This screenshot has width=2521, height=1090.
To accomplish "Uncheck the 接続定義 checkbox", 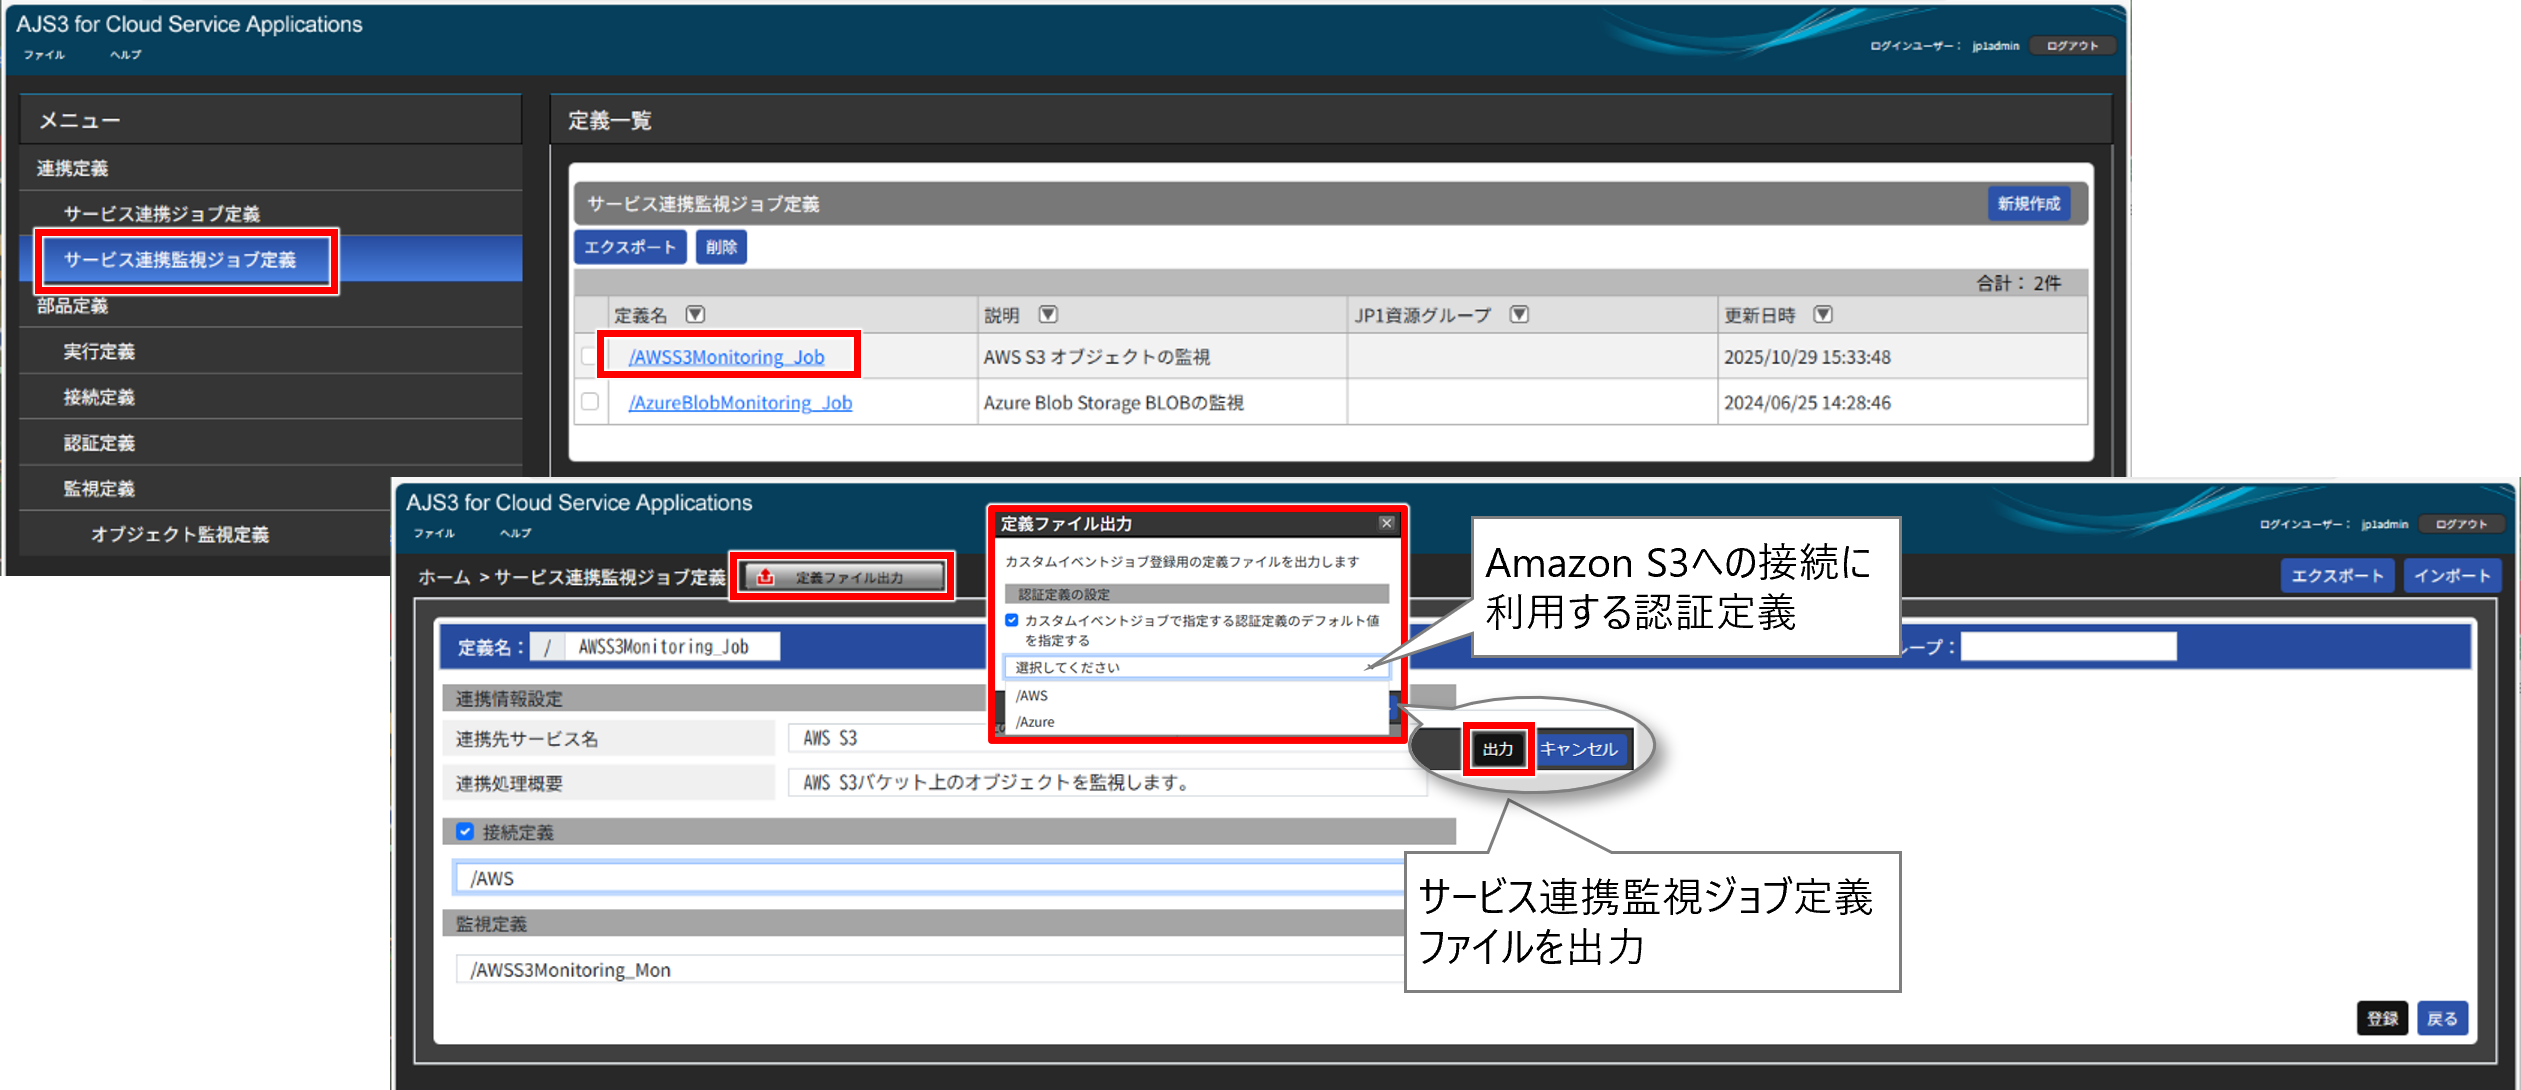I will pyautogui.click(x=465, y=832).
